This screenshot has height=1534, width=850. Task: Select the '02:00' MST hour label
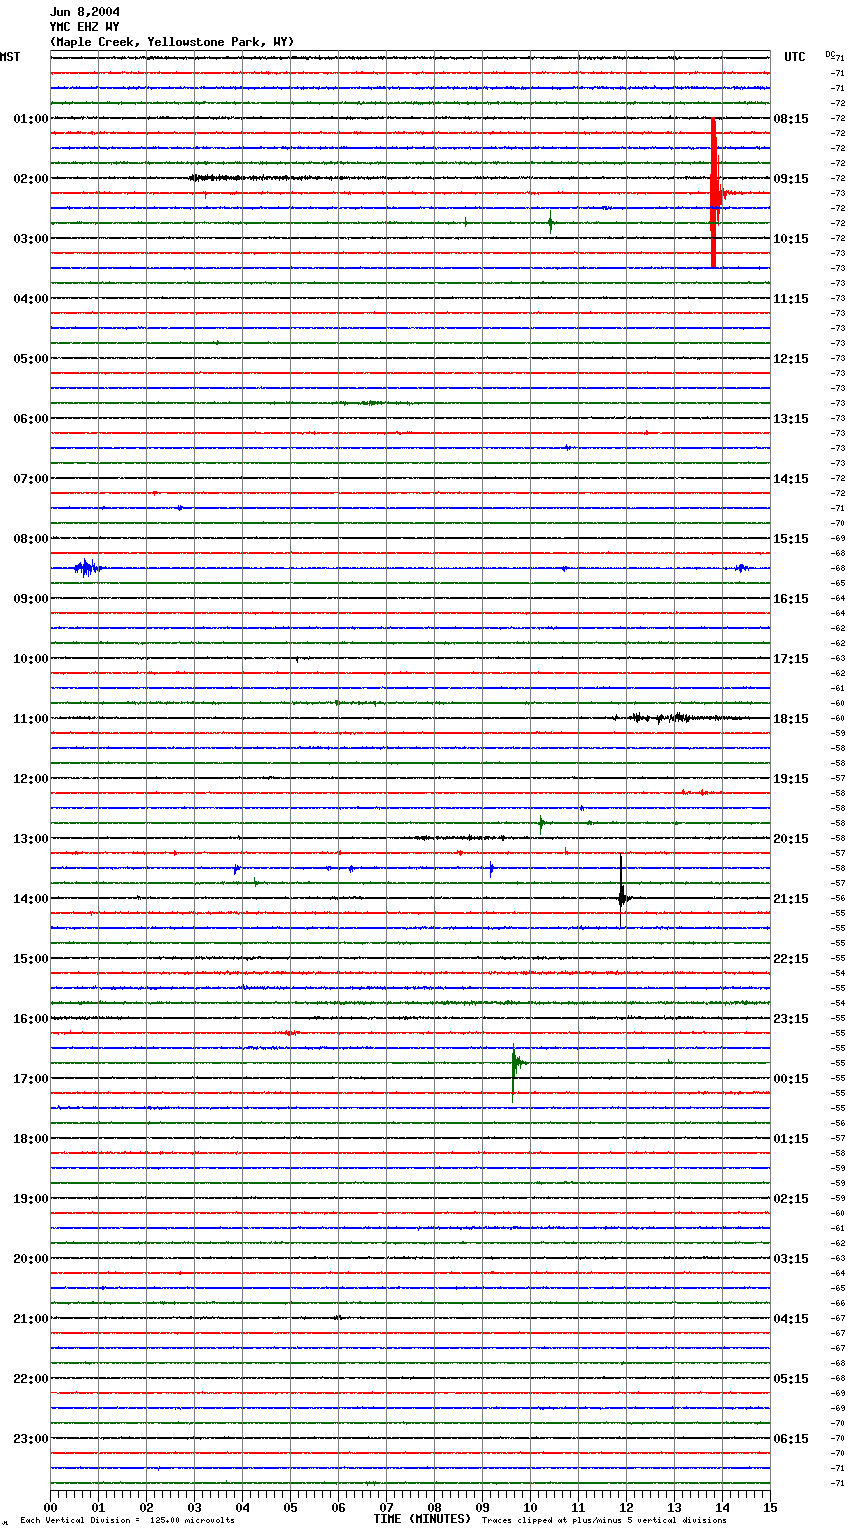[x=31, y=179]
